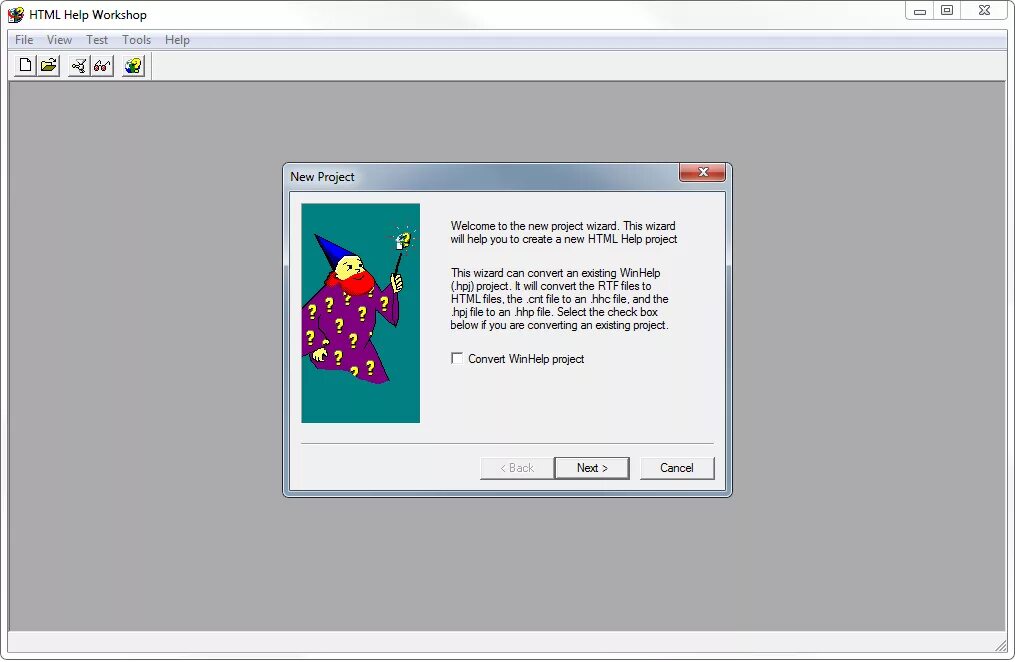Close the New Project dialog

[702, 172]
